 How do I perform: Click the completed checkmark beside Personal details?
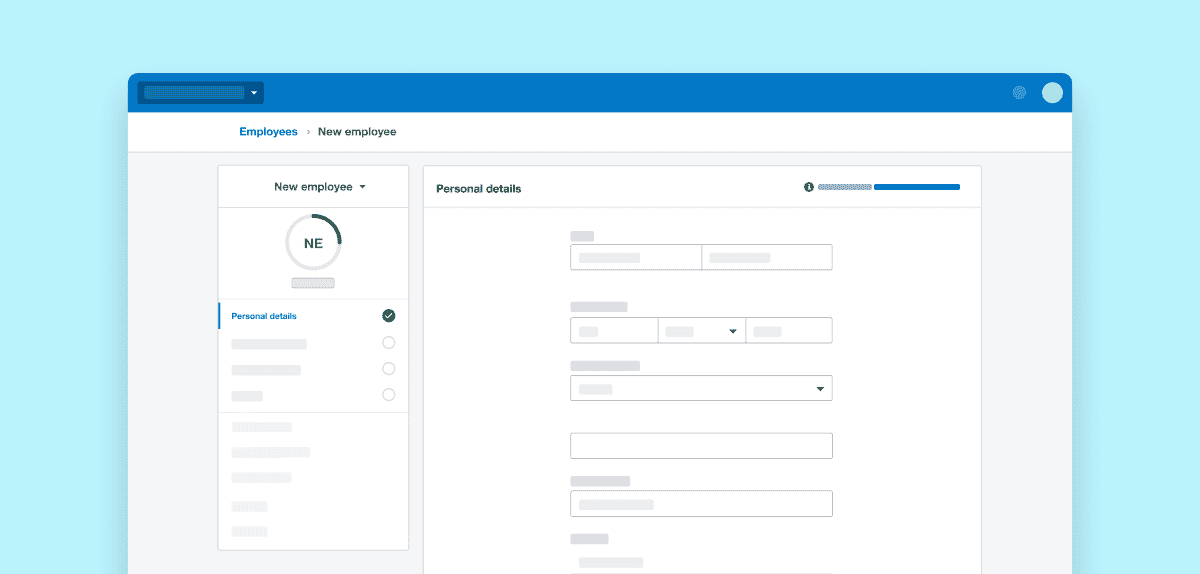[x=389, y=316]
